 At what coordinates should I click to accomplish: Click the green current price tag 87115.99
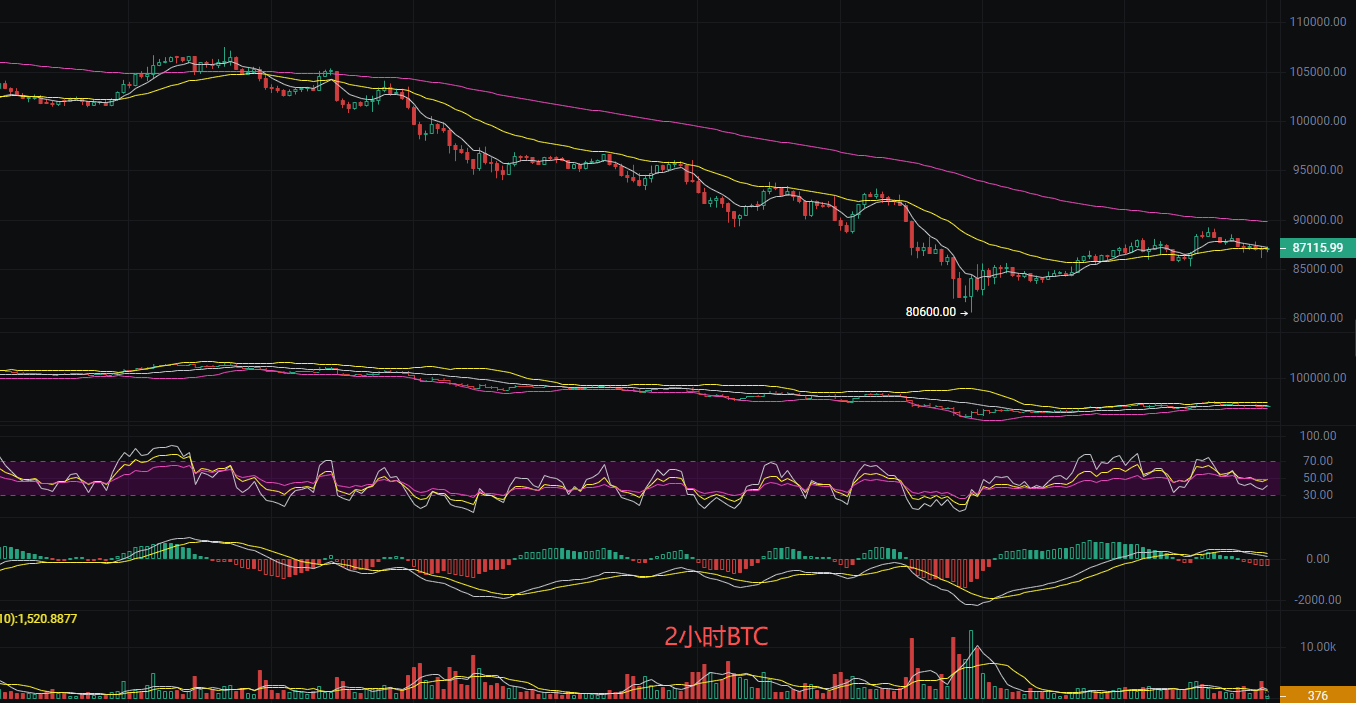tap(1316, 246)
